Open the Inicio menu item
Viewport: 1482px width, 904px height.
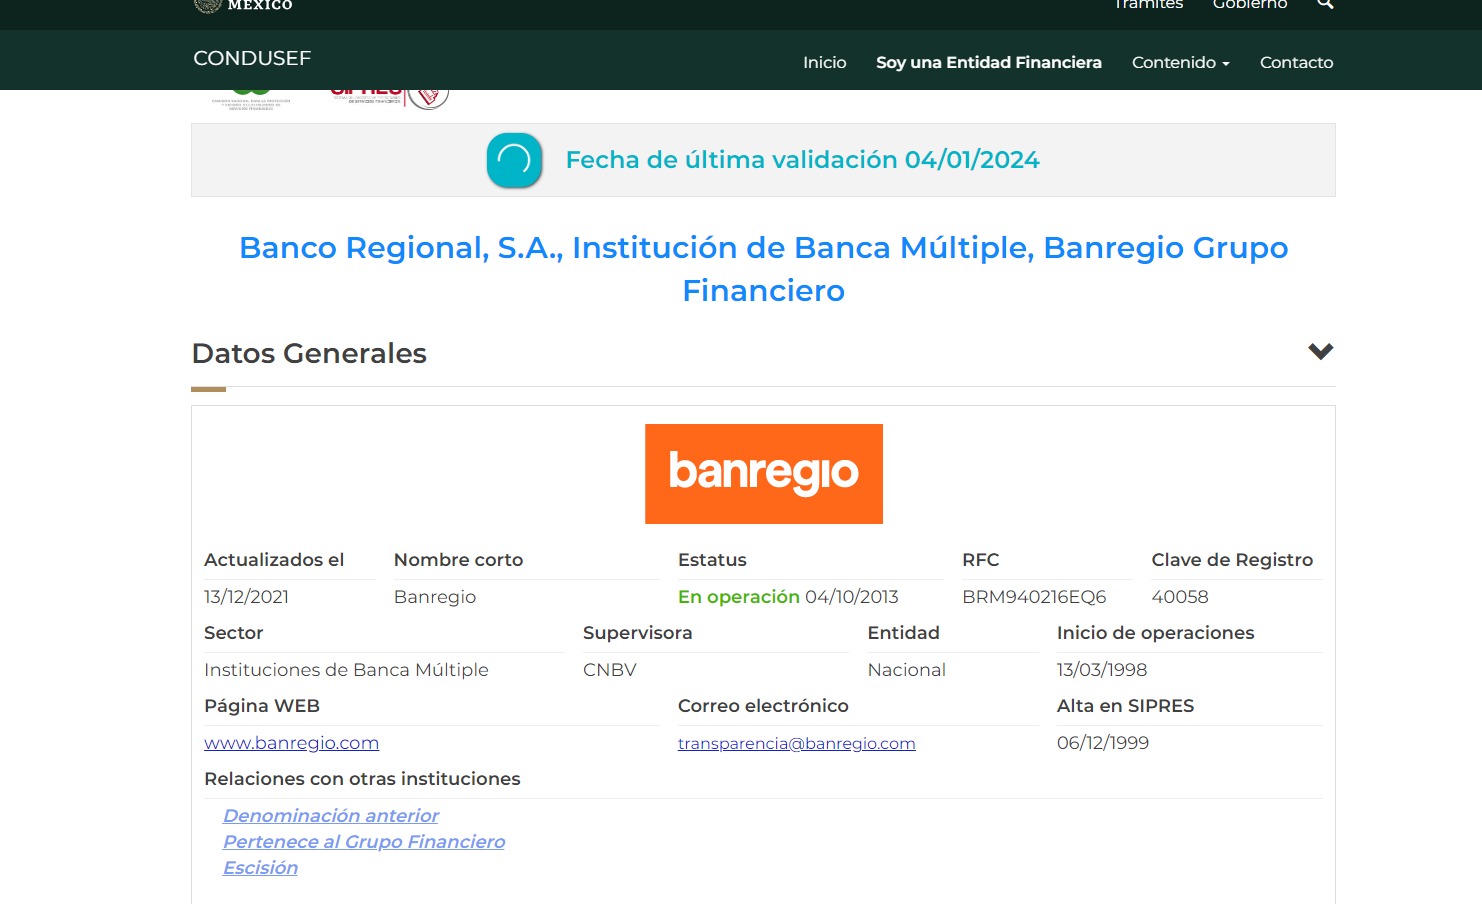[x=824, y=62]
